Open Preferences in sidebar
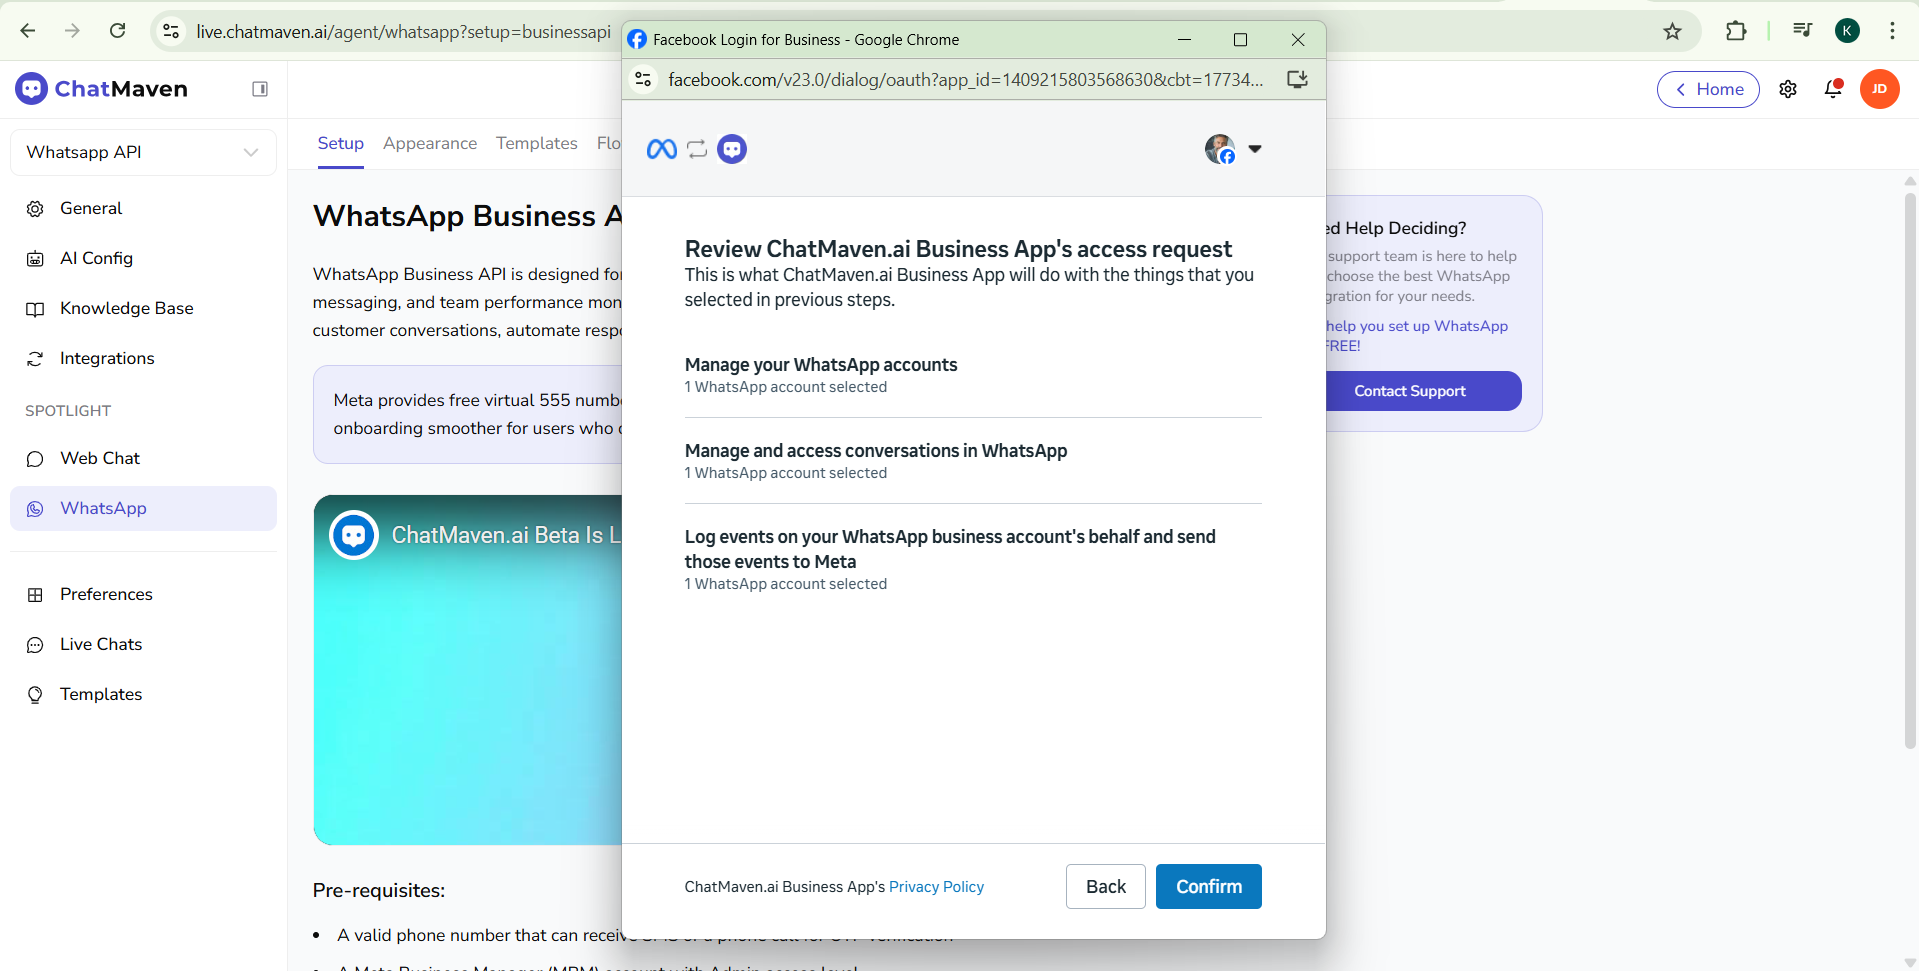This screenshot has width=1919, height=971. (106, 594)
